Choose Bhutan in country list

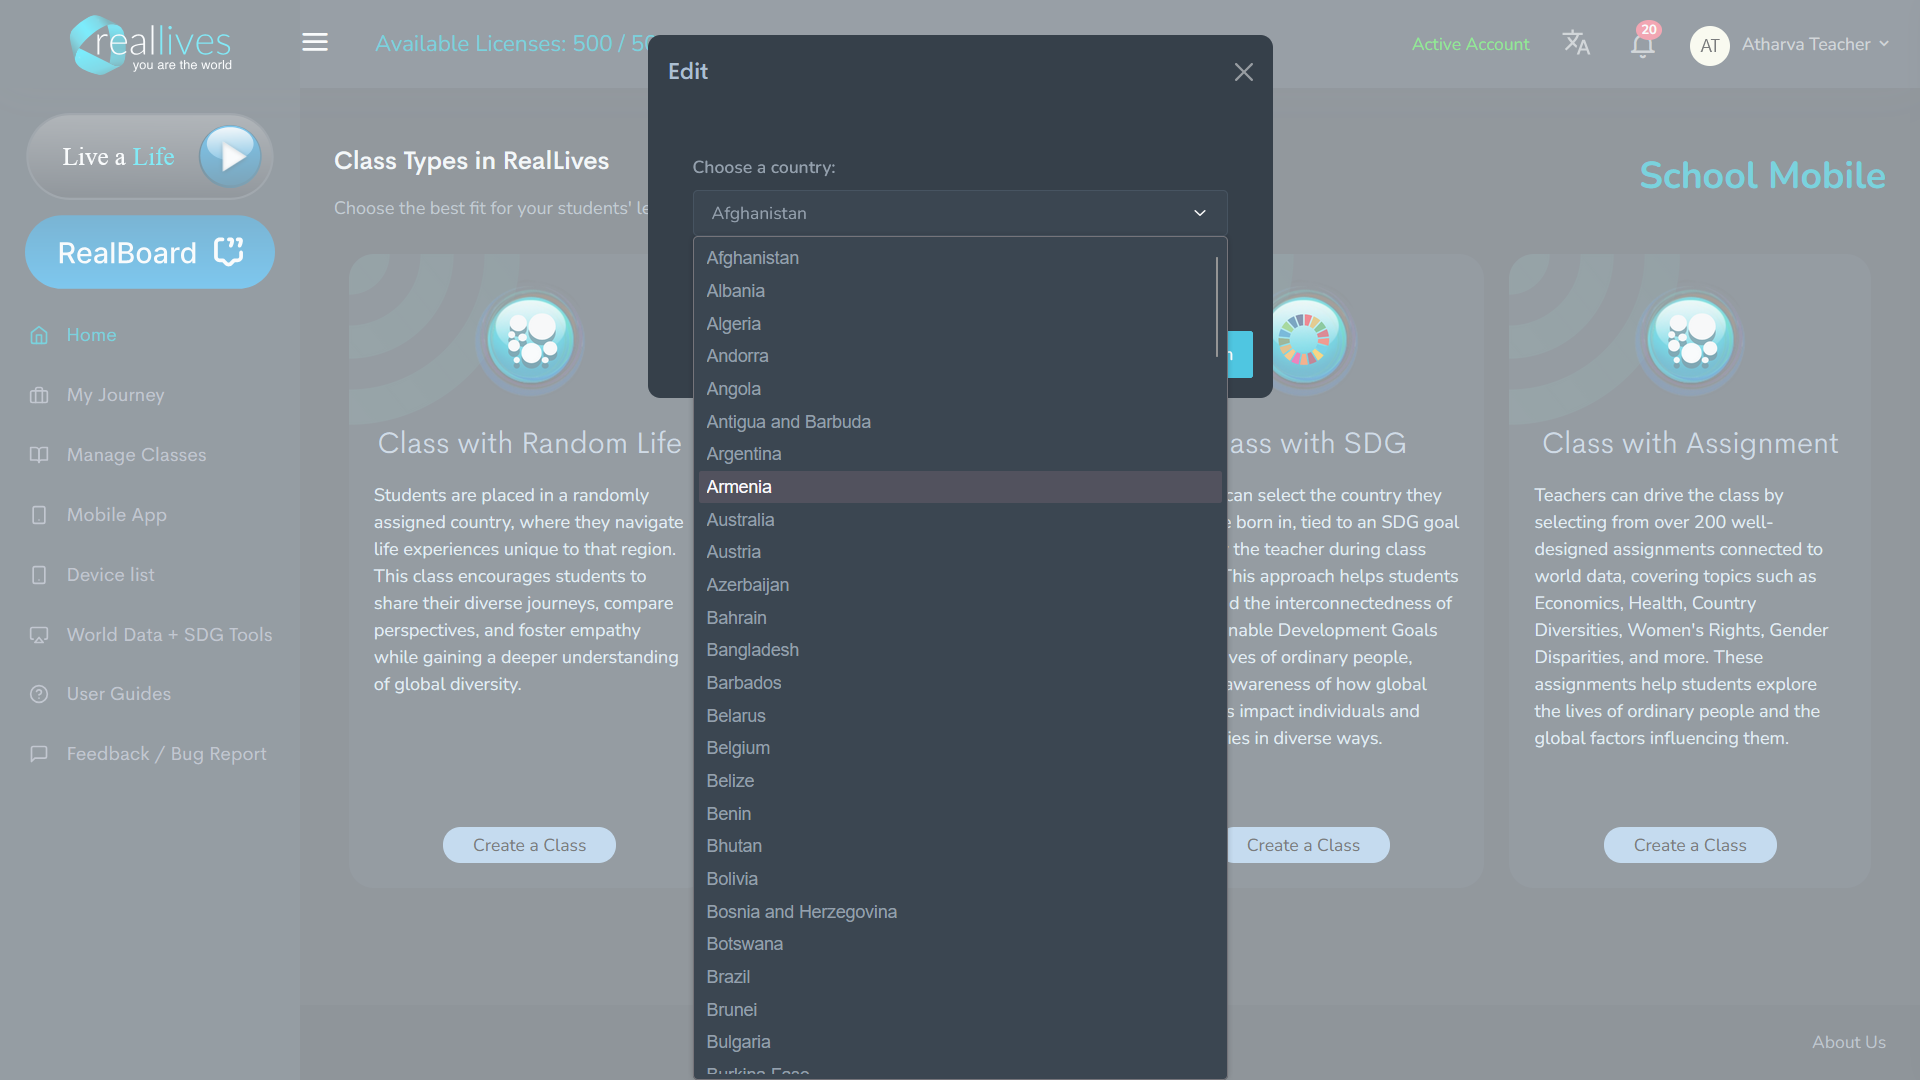960,846
